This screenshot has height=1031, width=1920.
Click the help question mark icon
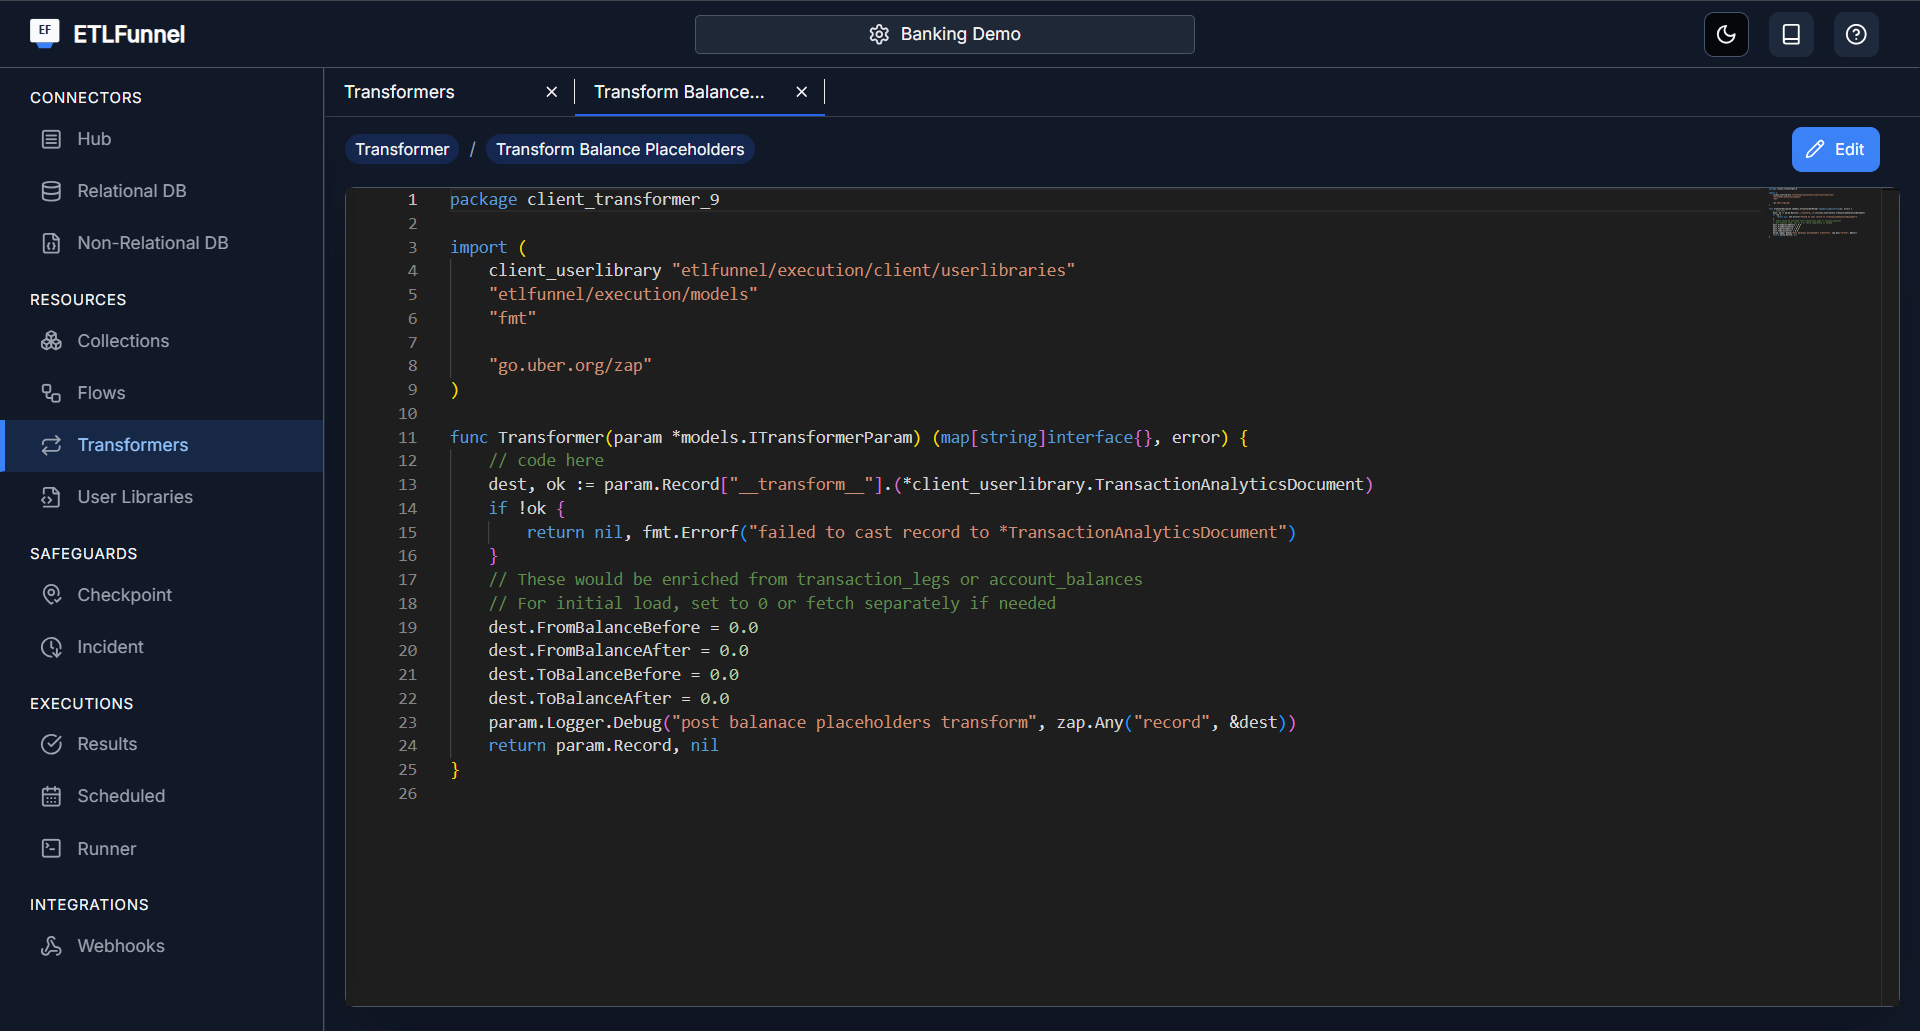(x=1856, y=35)
